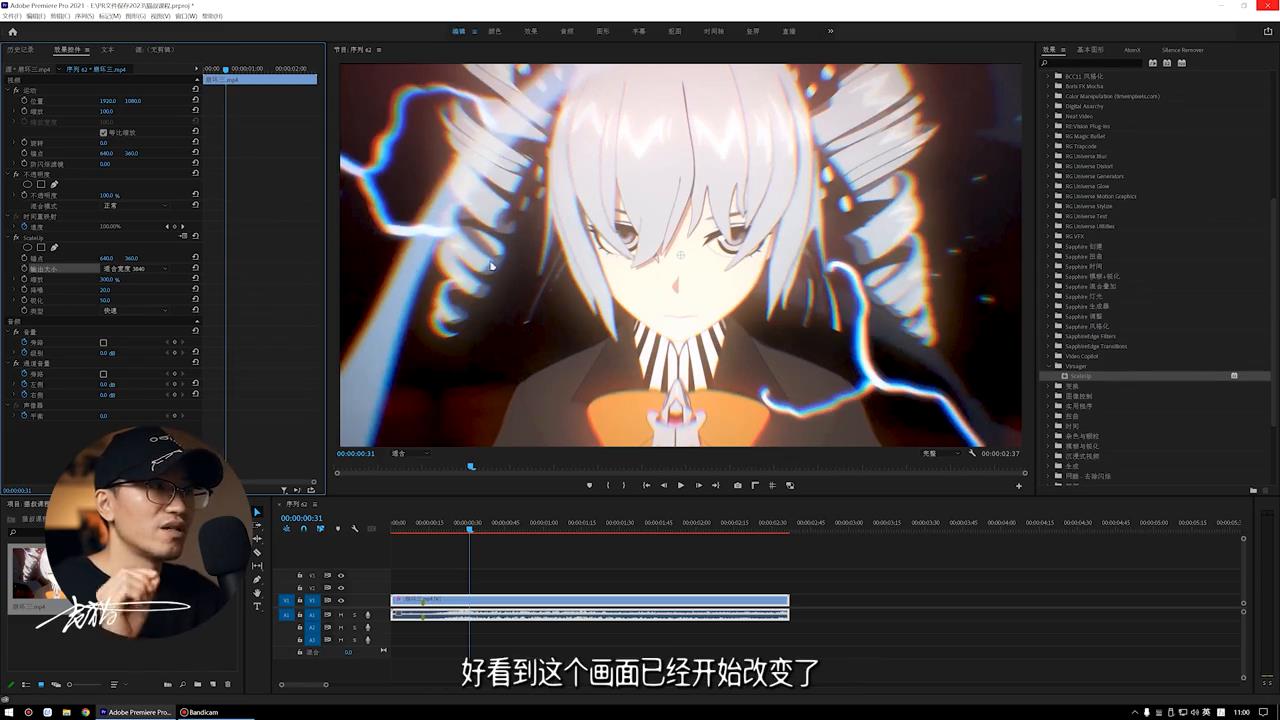
Task: Toggle Bypass checkbox under Channel Volume
Action: [103, 374]
